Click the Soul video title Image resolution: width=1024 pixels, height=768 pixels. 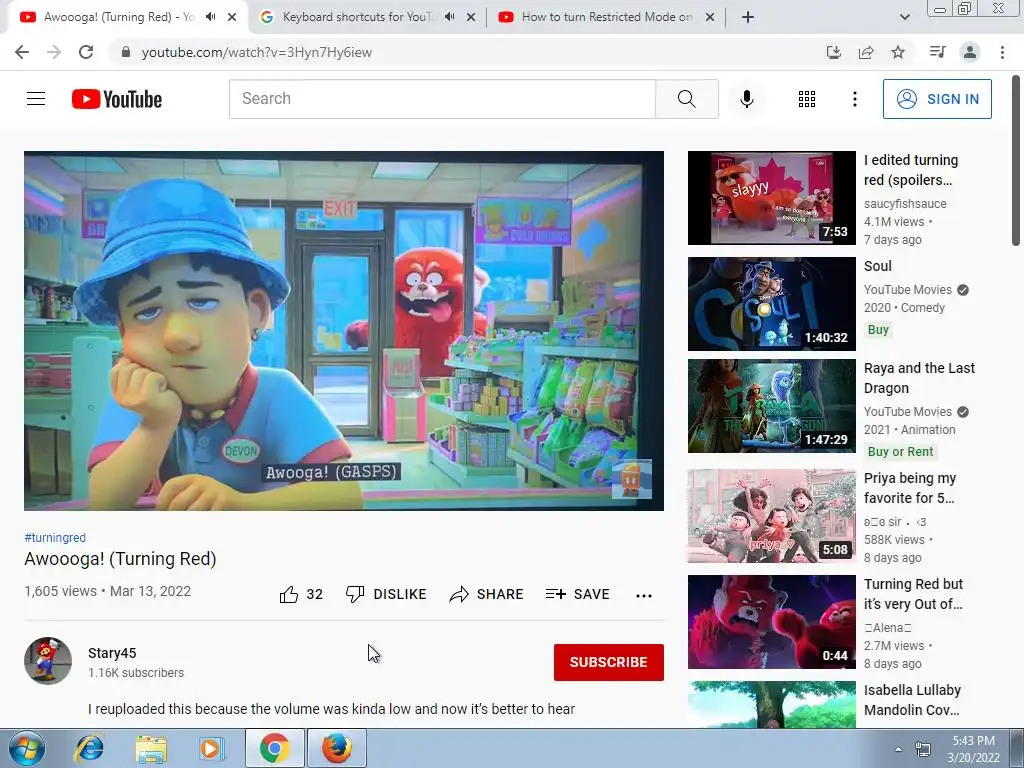tap(878, 266)
